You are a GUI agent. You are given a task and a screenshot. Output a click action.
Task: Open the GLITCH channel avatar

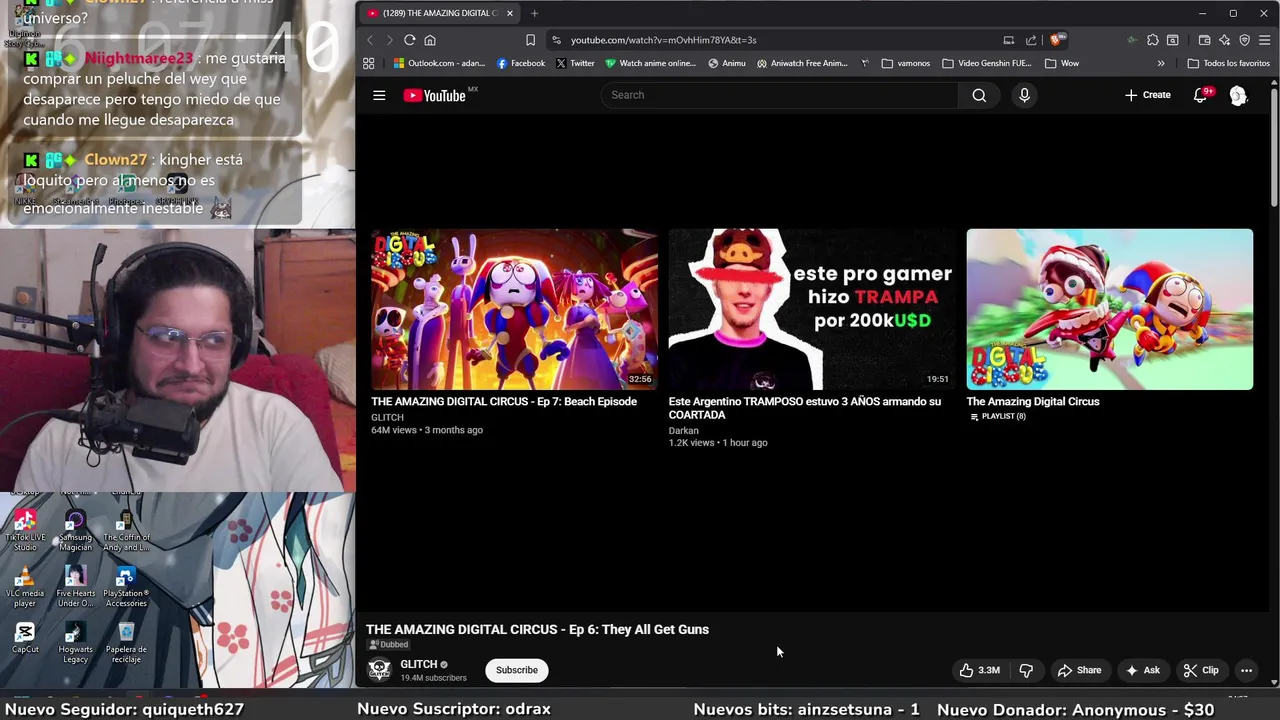coord(379,670)
